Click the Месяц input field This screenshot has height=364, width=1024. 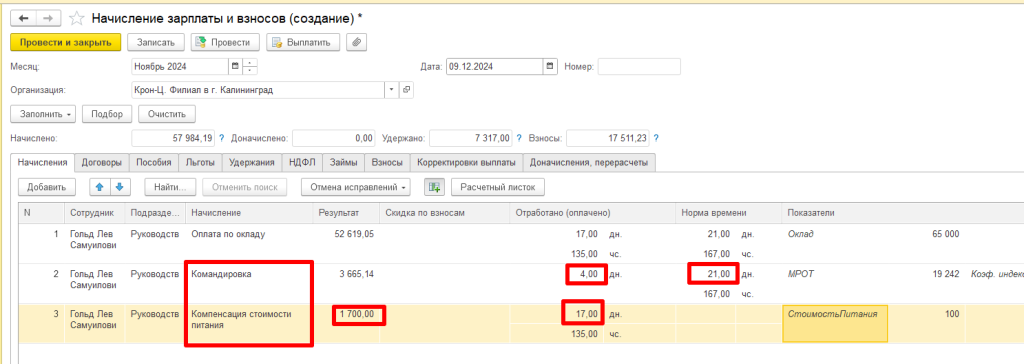180,66
